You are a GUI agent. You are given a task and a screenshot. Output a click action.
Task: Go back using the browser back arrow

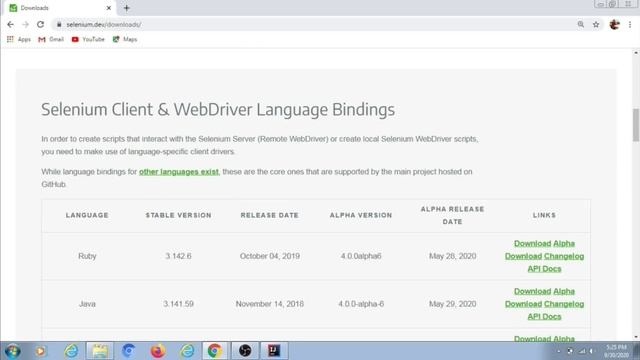[x=10, y=24]
